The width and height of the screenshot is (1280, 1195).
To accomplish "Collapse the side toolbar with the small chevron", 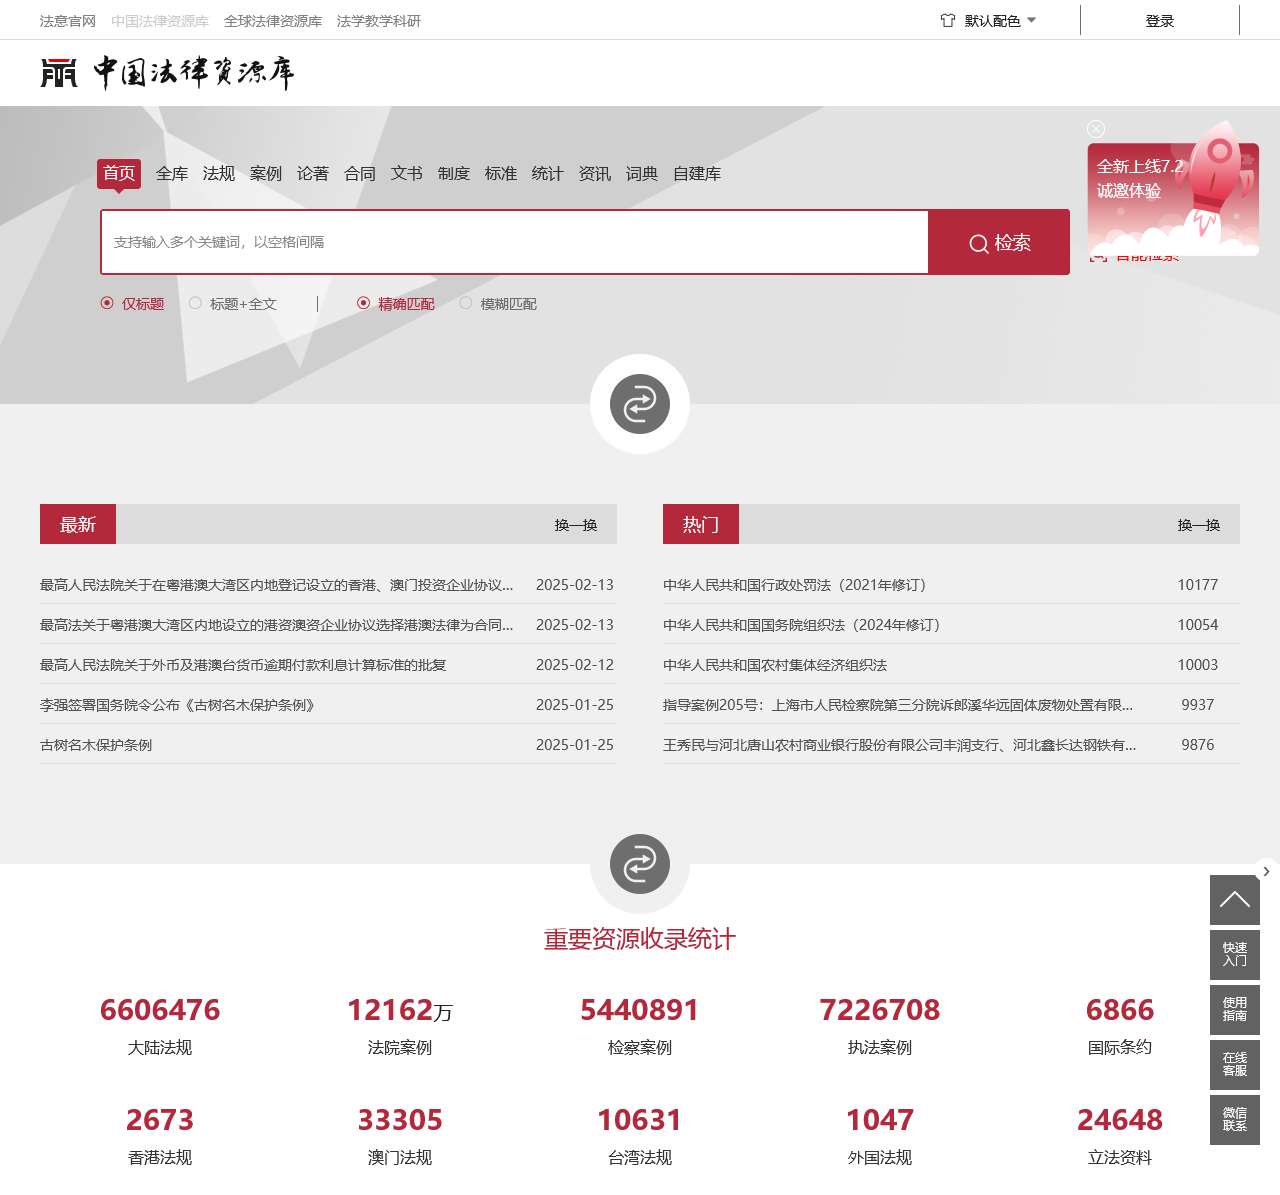I will tap(1266, 871).
